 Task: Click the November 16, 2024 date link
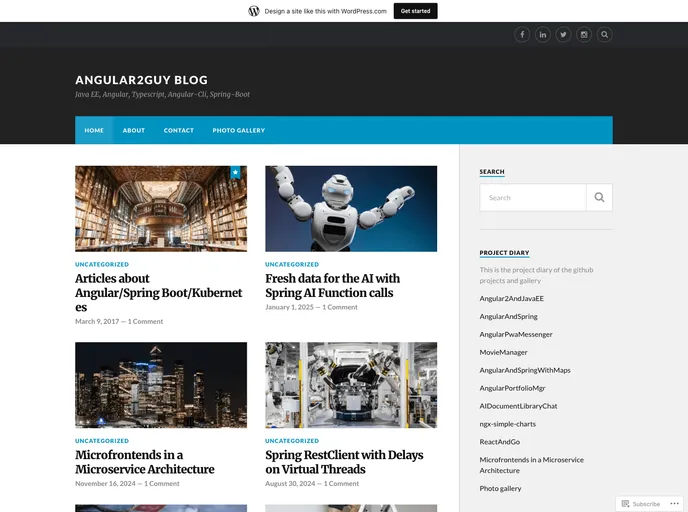click(x=105, y=483)
